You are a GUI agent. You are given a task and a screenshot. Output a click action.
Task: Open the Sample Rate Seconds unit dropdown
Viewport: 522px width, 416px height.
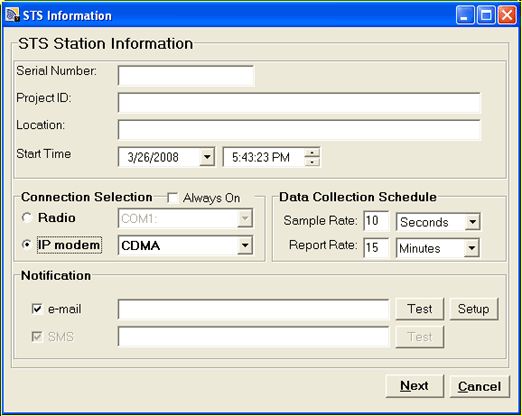pyautogui.click(x=472, y=222)
